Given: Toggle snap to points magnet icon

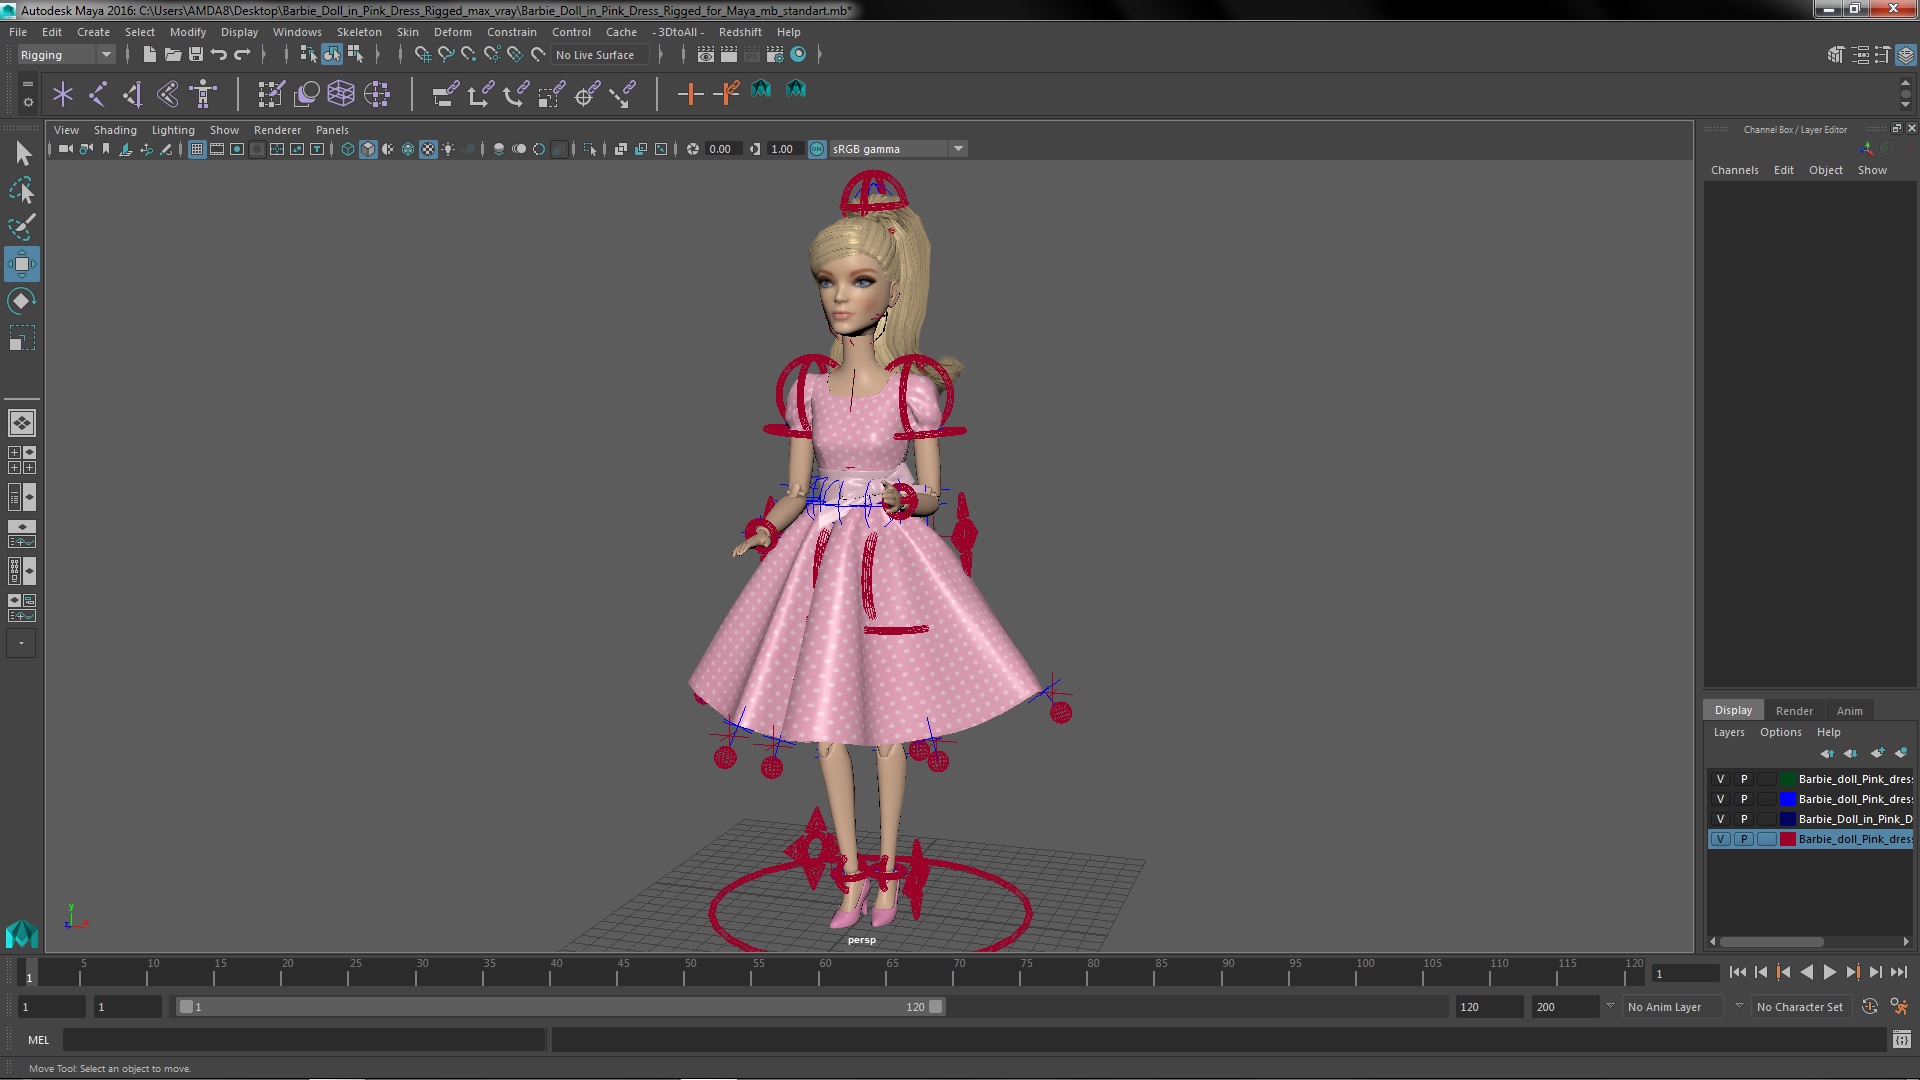Looking at the screenshot, I should point(468,55).
